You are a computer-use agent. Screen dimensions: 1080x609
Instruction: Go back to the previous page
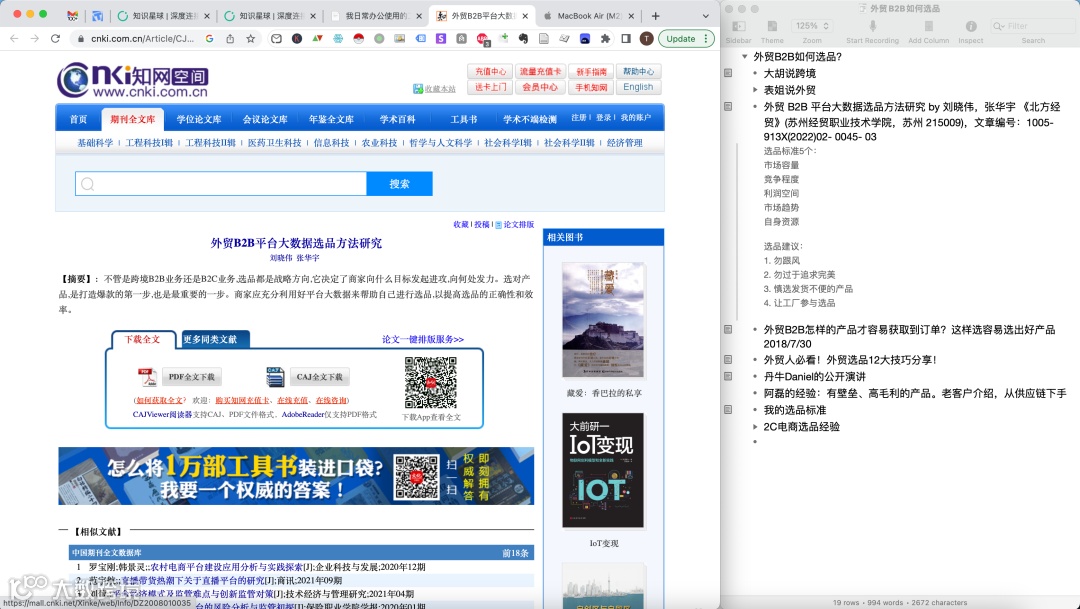point(14,39)
